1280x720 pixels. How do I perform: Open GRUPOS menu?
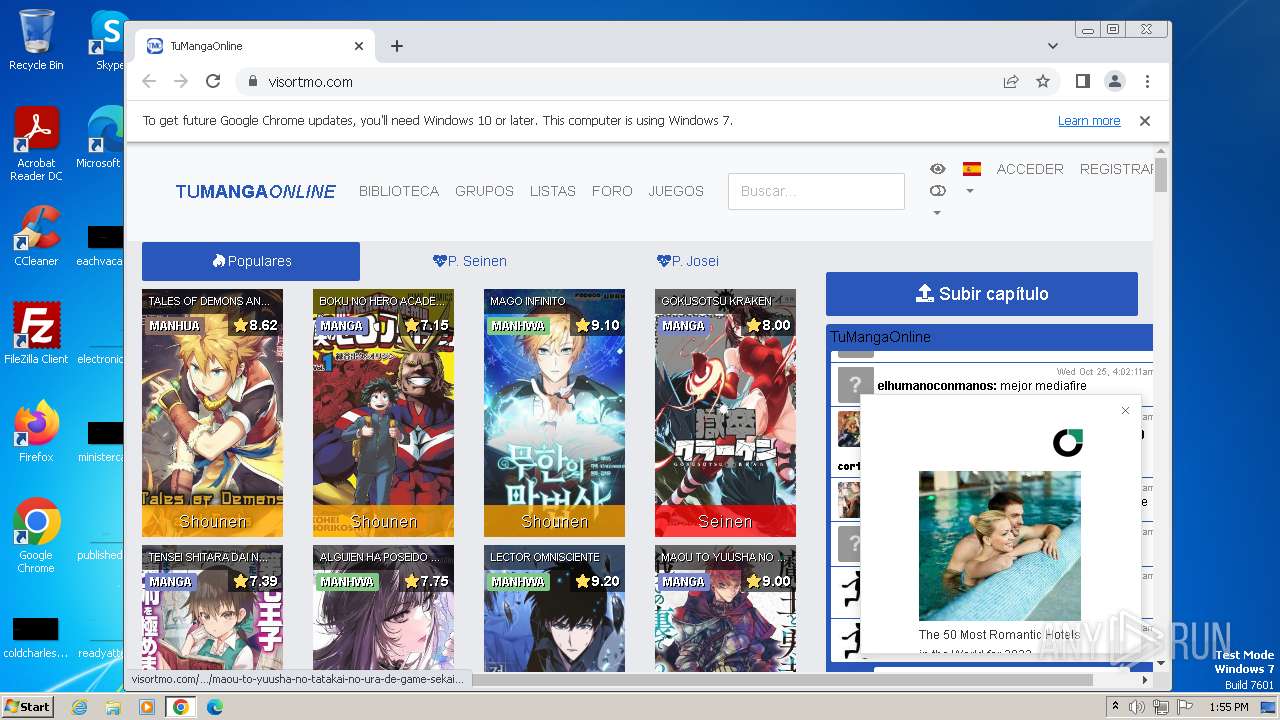tap(484, 191)
